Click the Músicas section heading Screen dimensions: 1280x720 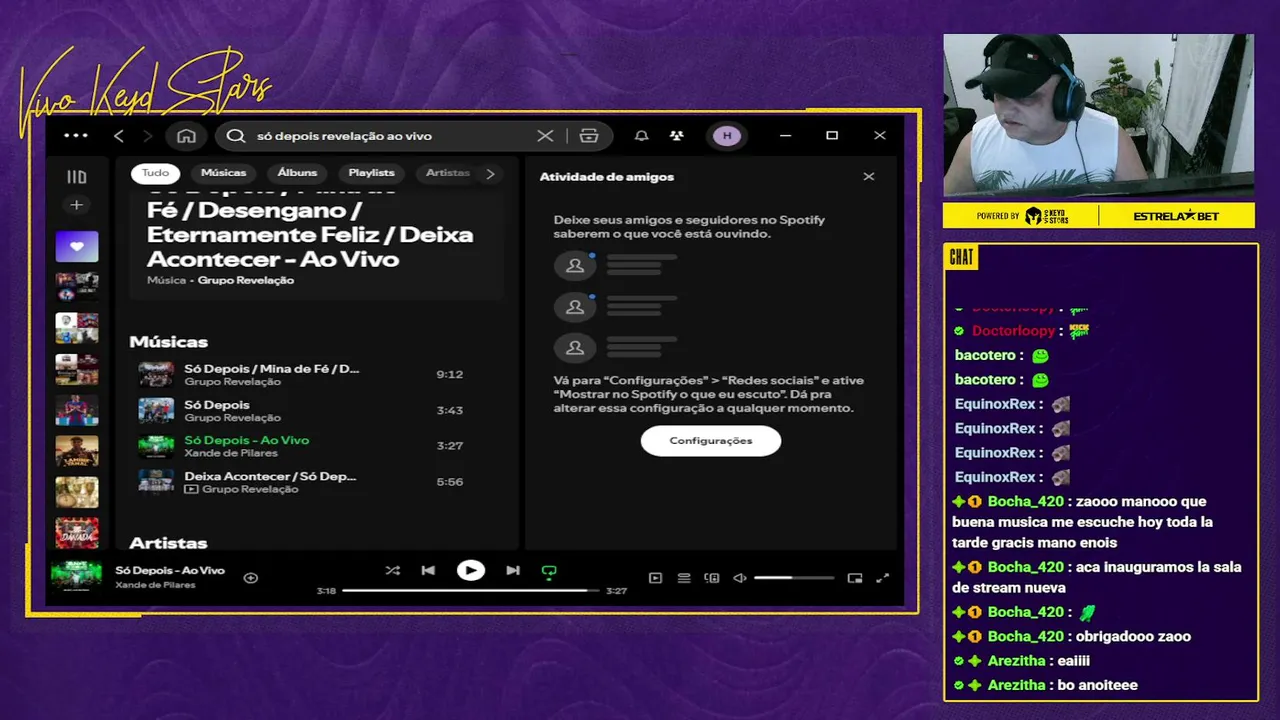pyautogui.click(x=168, y=342)
